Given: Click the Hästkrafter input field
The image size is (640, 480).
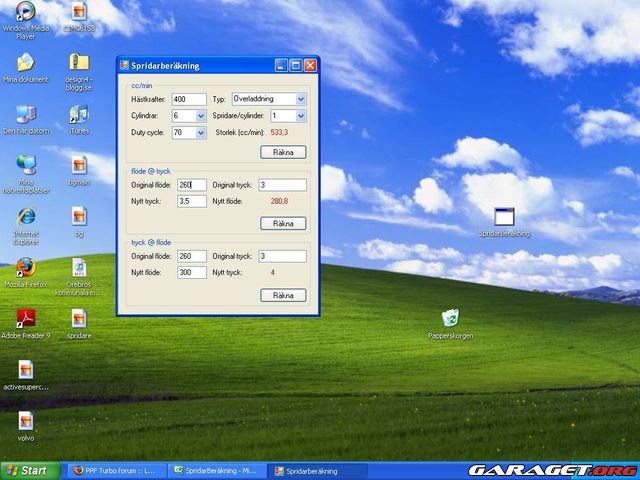Looking at the screenshot, I should (188, 99).
